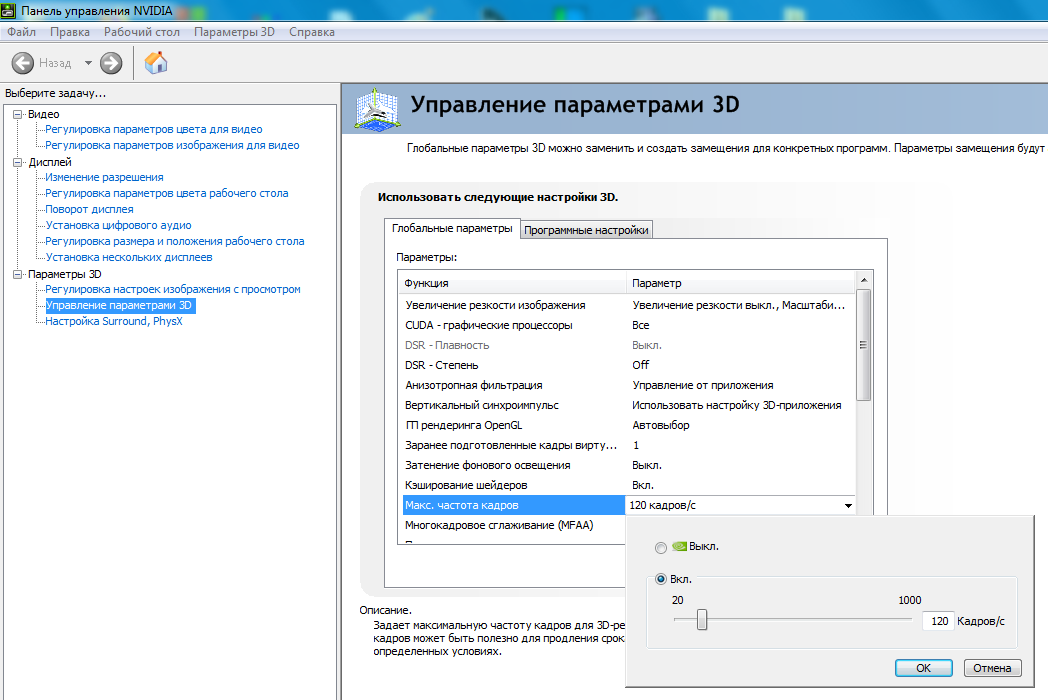The height and width of the screenshot is (700, 1048).
Task: Open the Back history dropdown arrow
Action: click(88, 63)
